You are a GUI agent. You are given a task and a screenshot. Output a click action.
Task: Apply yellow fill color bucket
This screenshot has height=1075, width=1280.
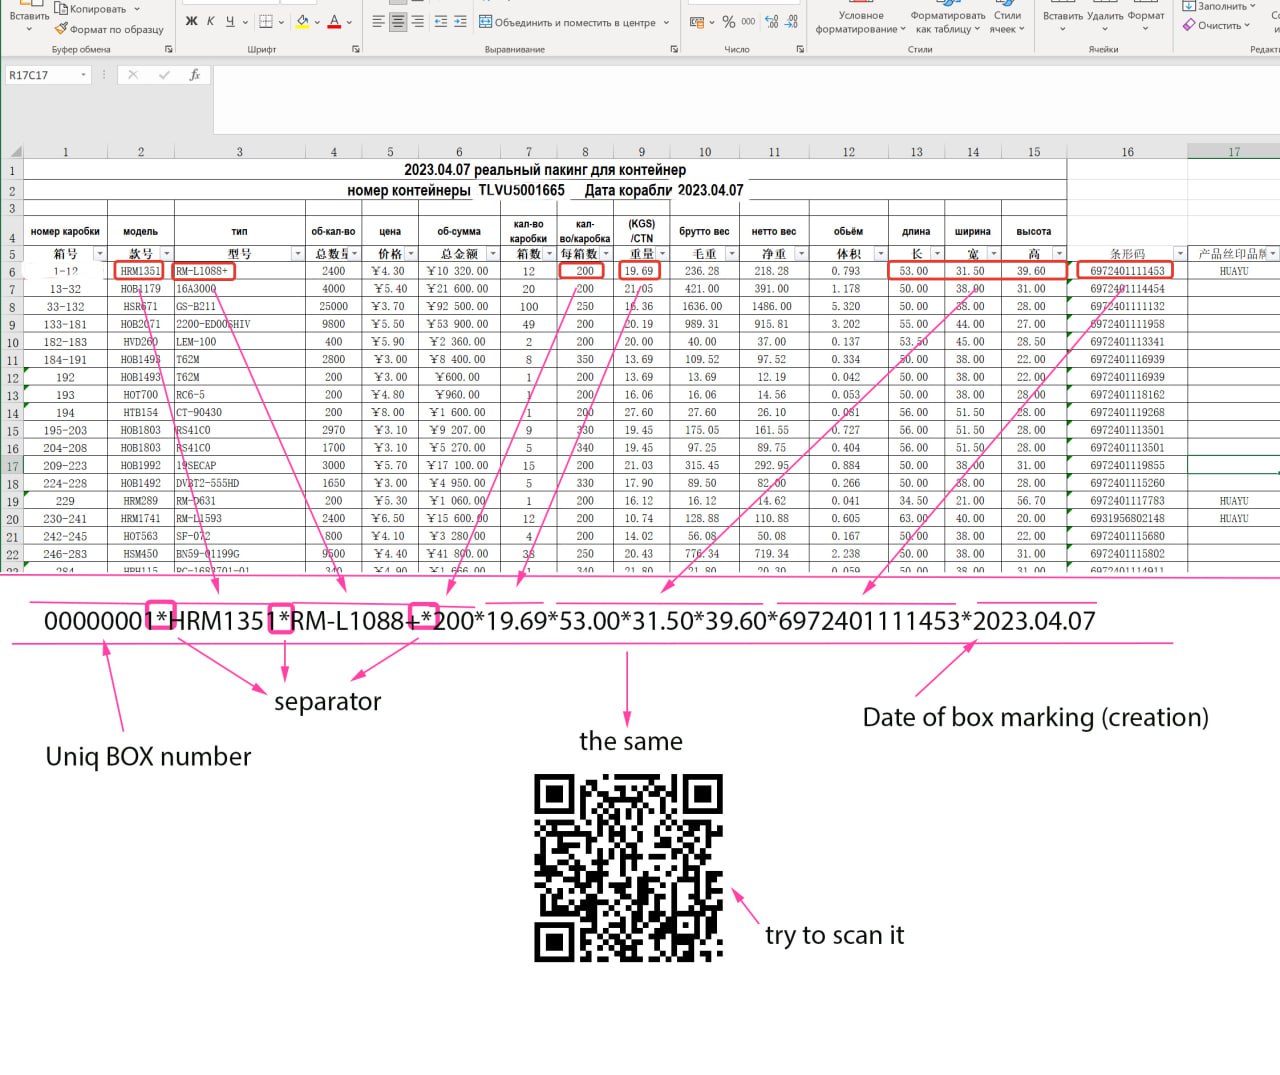(x=302, y=21)
